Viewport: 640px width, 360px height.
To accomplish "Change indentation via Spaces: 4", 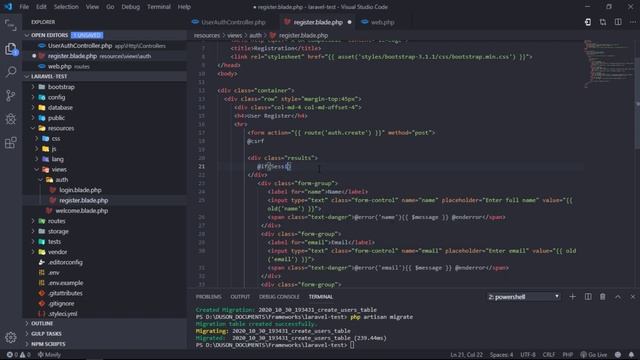I will (501, 355).
